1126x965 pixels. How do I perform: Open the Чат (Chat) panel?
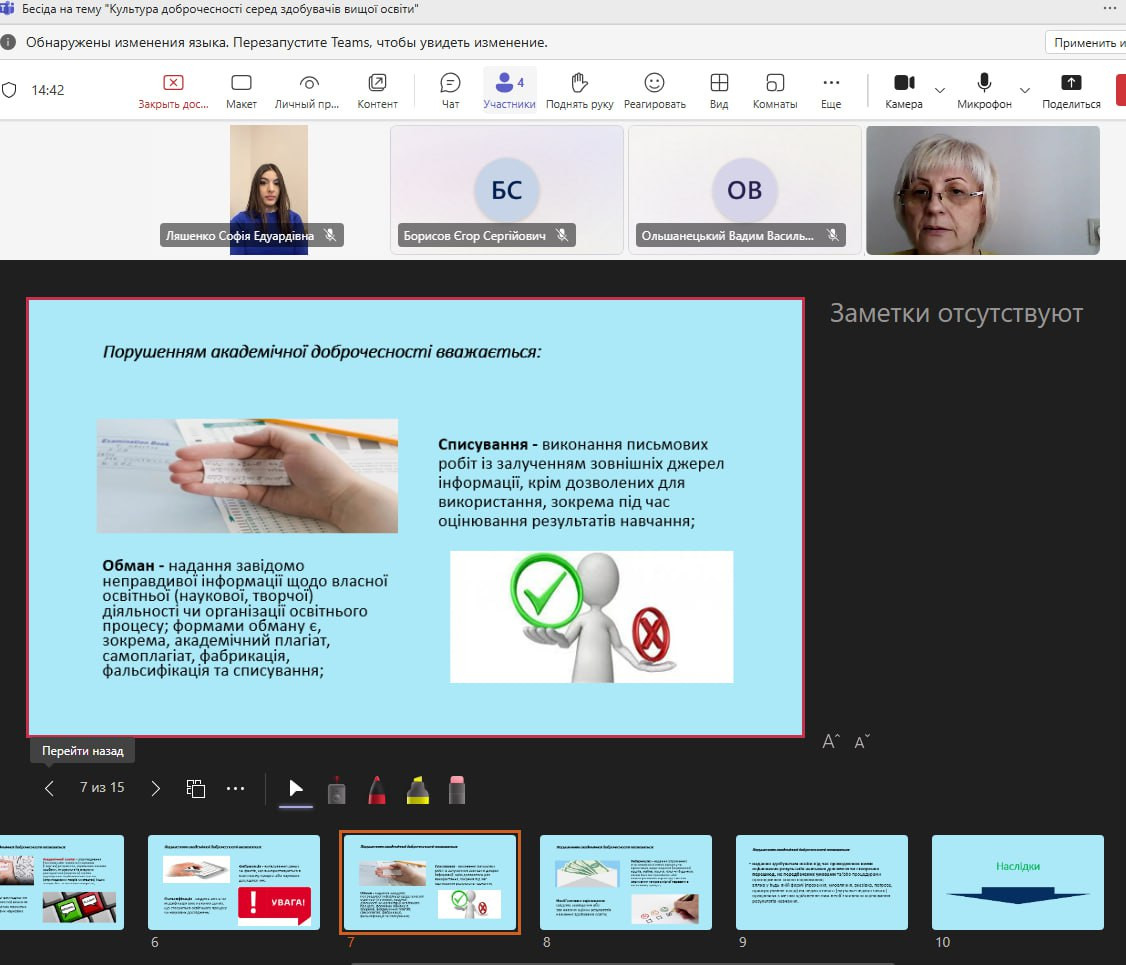[x=450, y=89]
